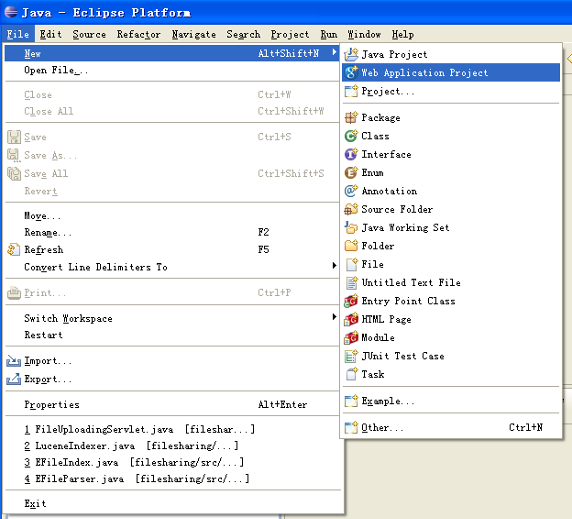
Task: Select Untitled Text File label
Action: click(x=411, y=283)
